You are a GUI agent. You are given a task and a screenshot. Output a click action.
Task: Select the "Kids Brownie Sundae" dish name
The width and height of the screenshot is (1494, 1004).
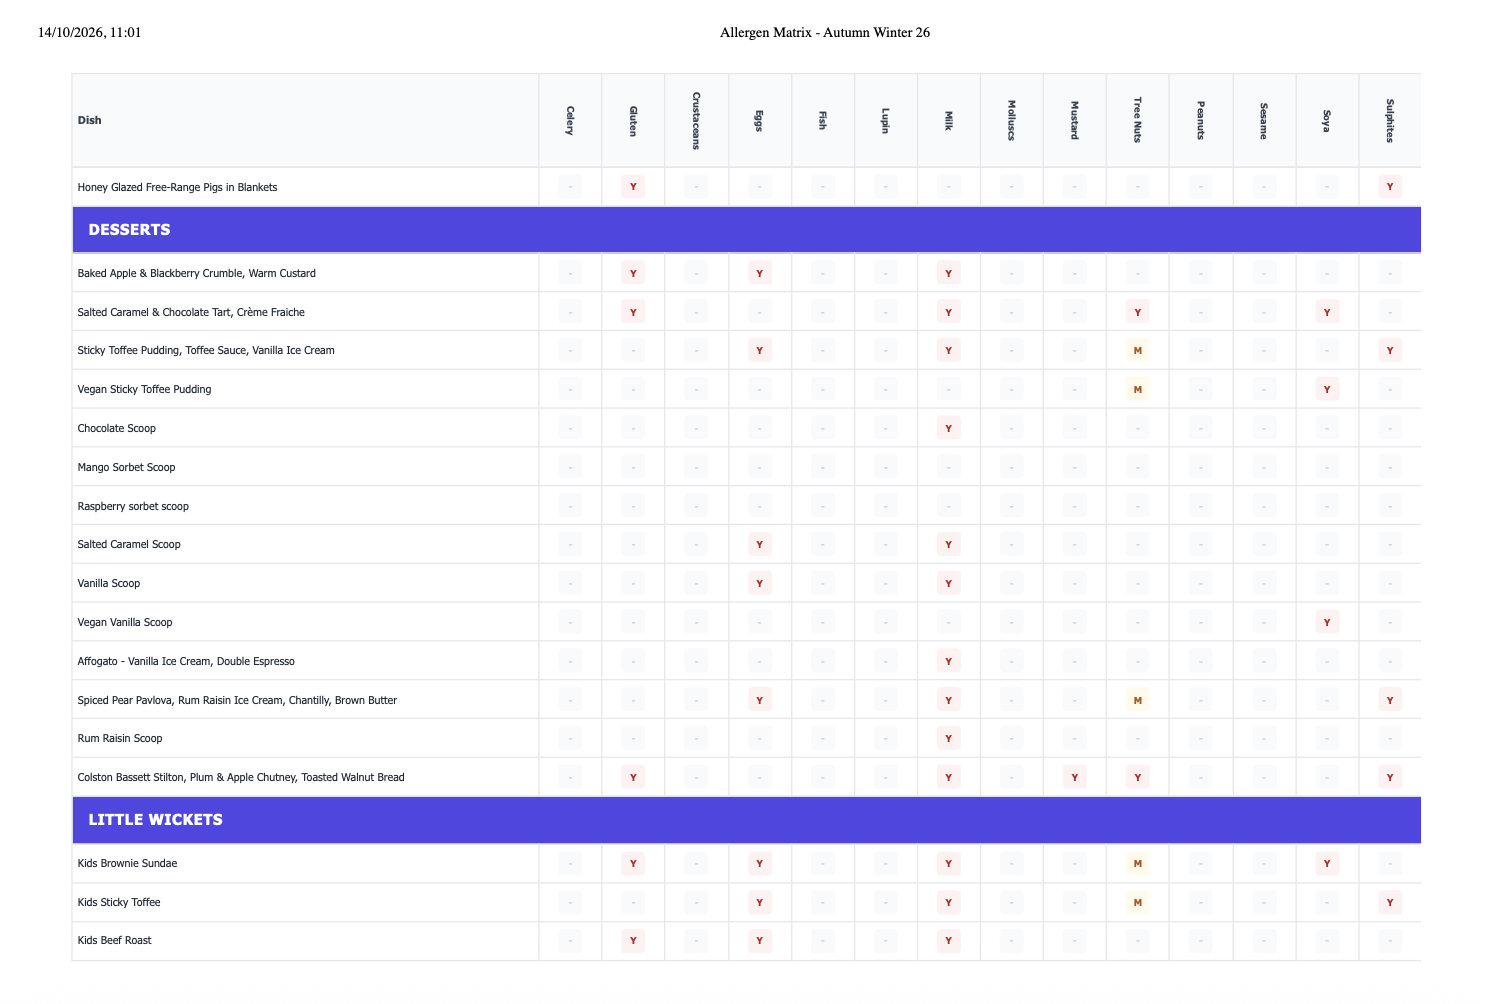tap(127, 863)
